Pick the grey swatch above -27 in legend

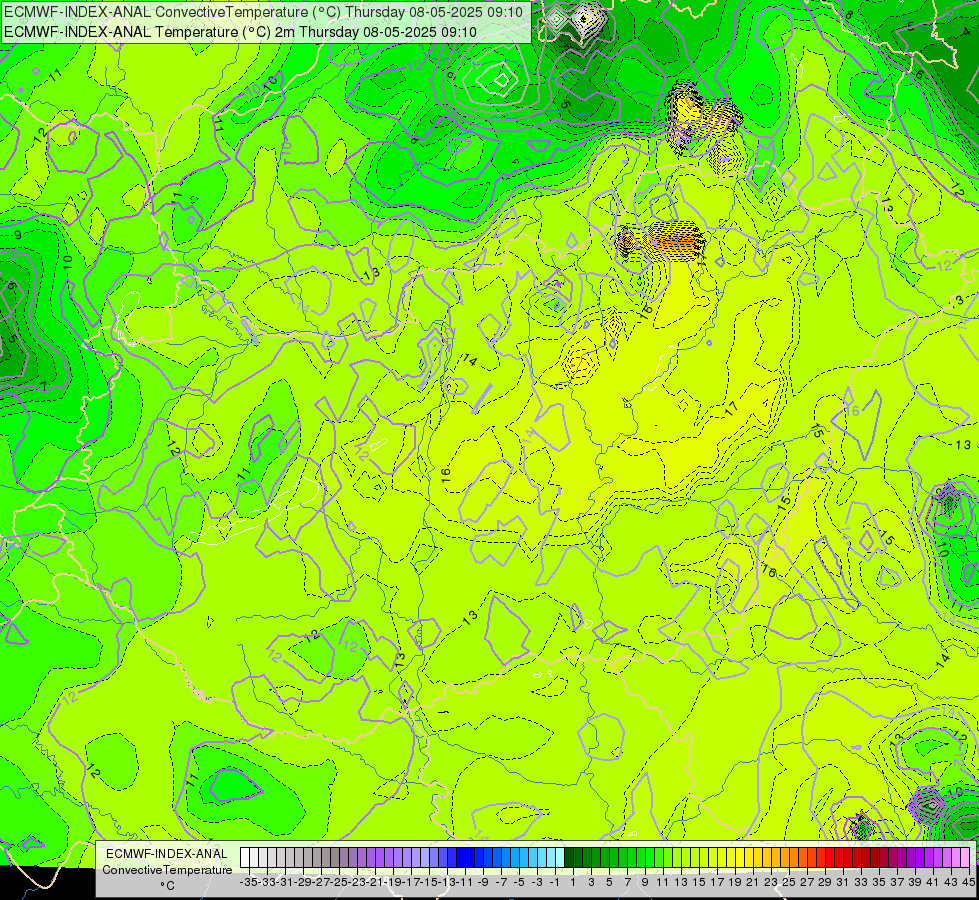pyautogui.click(x=317, y=858)
